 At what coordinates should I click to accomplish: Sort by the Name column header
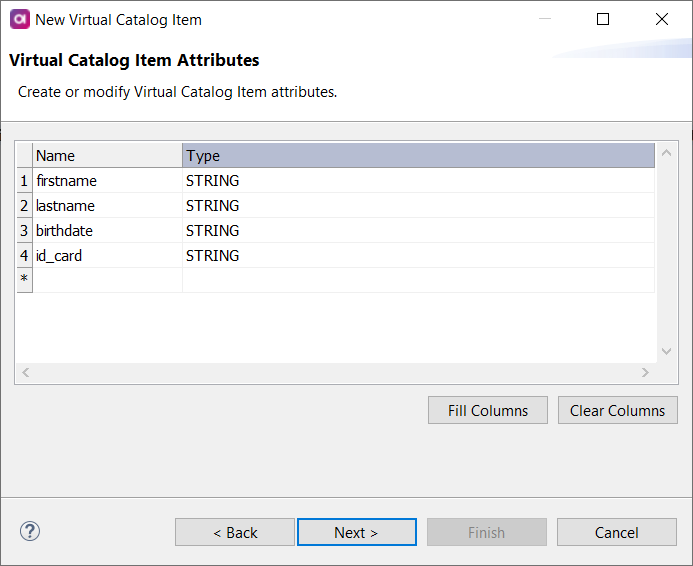pos(107,155)
